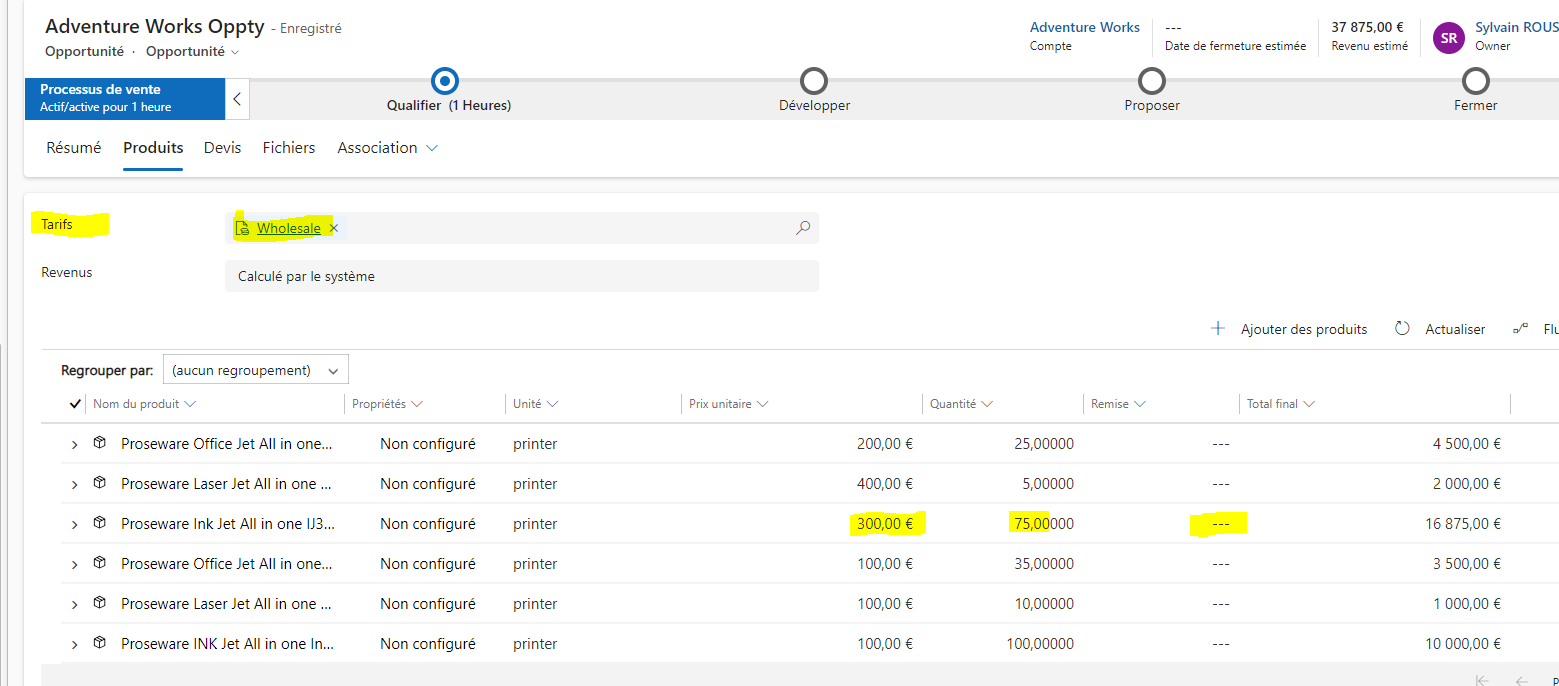Image resolution: width=1559 pixels, height=686 pixels.
Task: Open the Wholesale price list link
Action: point(289,228)
